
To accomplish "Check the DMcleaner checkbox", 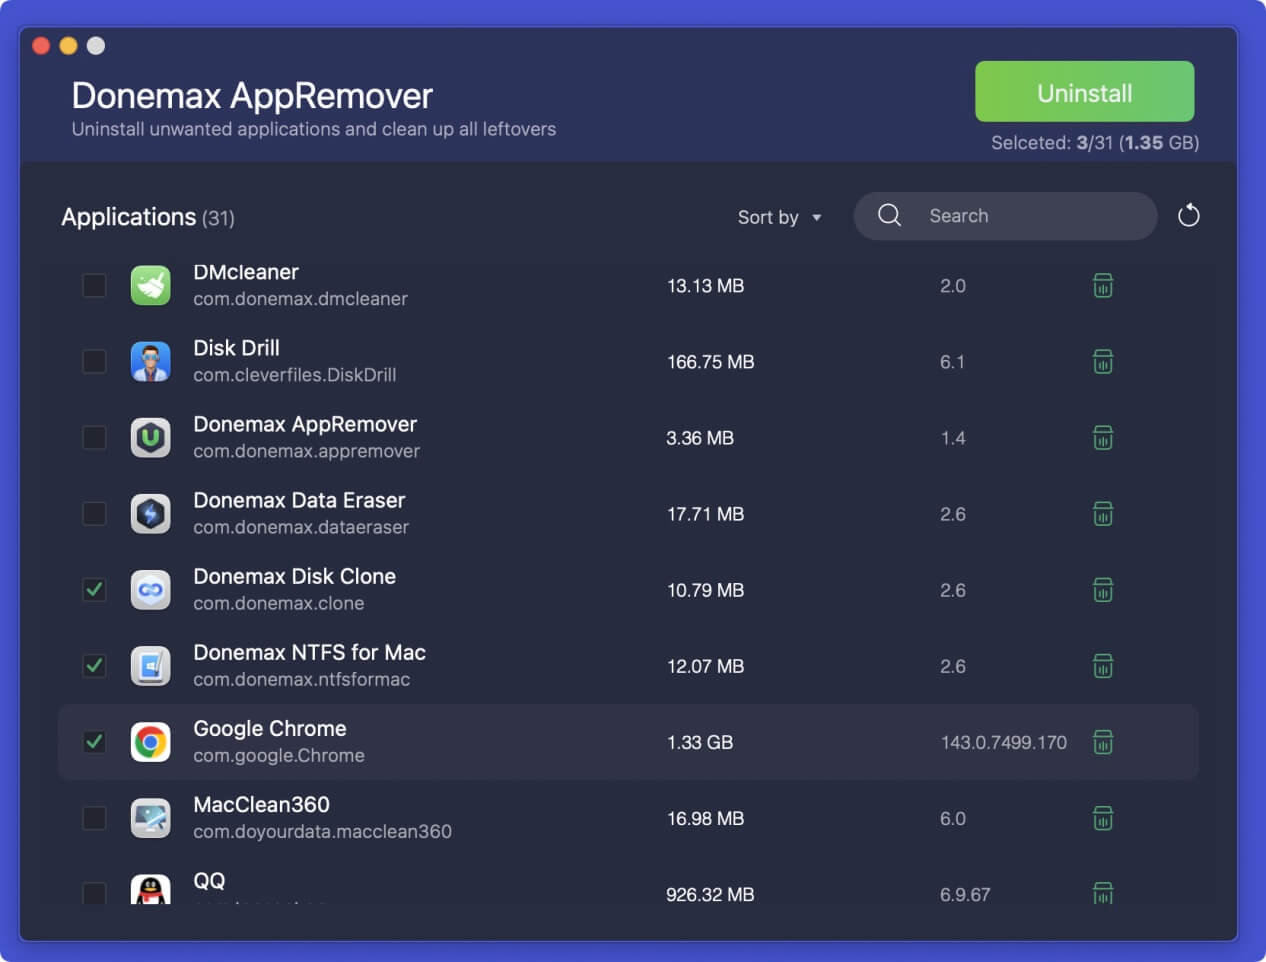I will [94, 286].
